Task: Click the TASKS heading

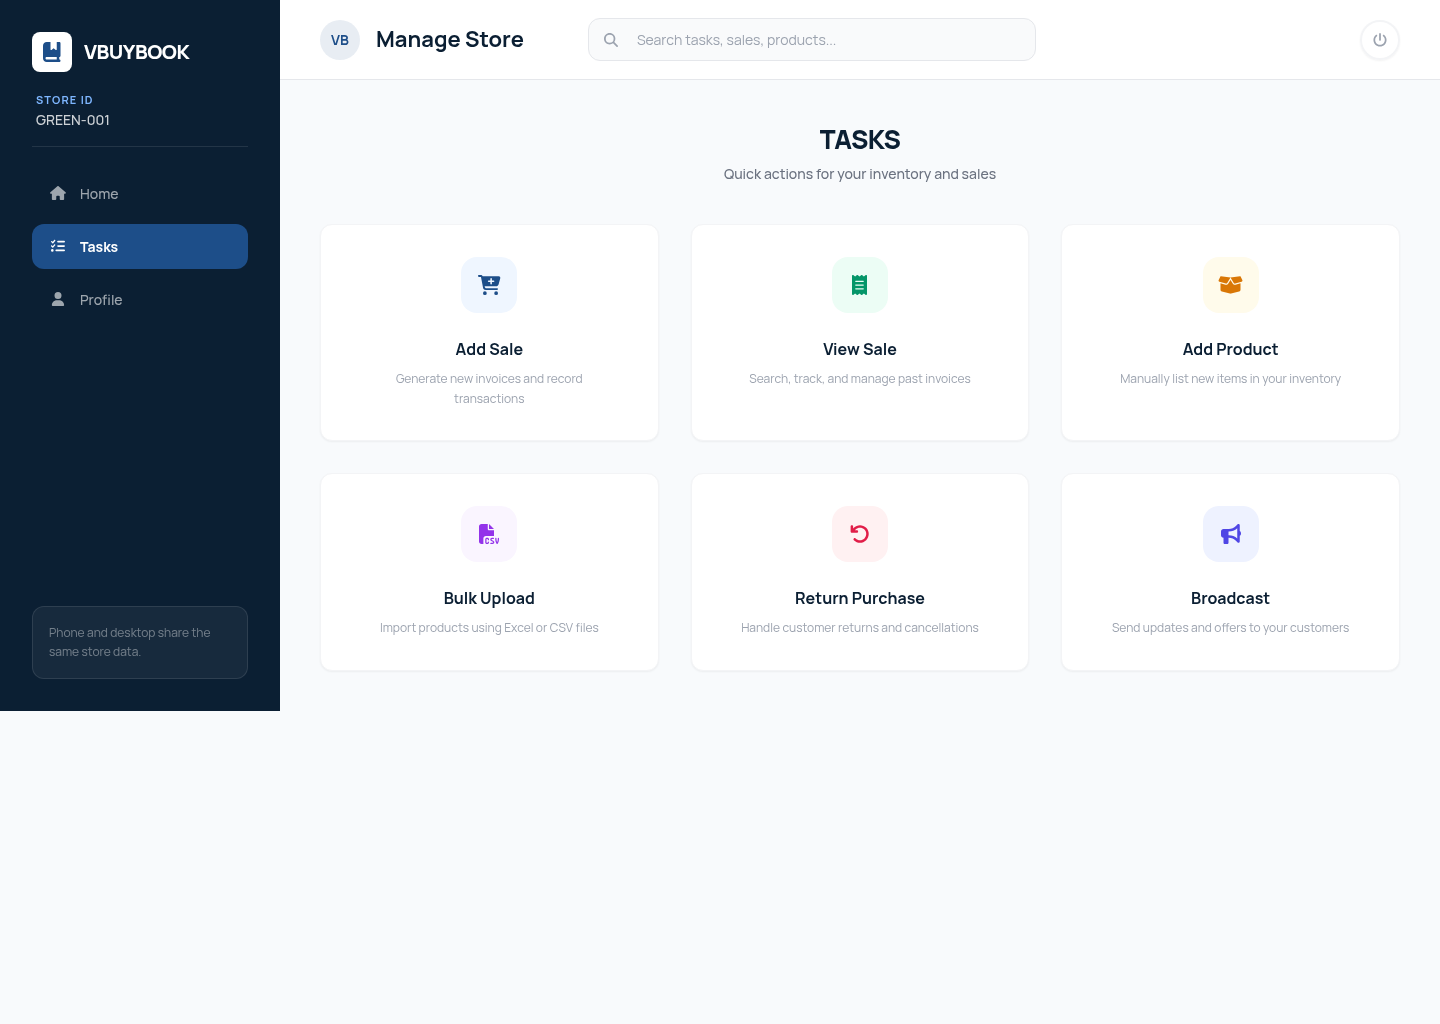Action: tap(860, 140)
